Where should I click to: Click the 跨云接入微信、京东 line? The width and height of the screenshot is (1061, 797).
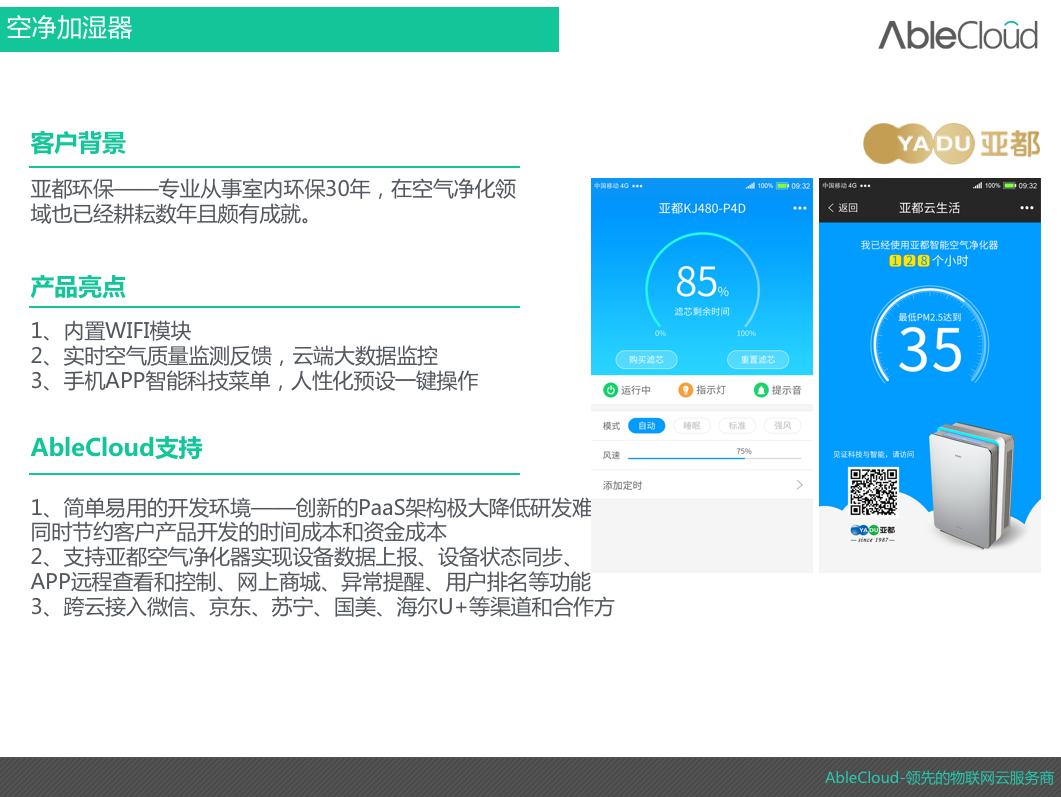coord(322,607)
